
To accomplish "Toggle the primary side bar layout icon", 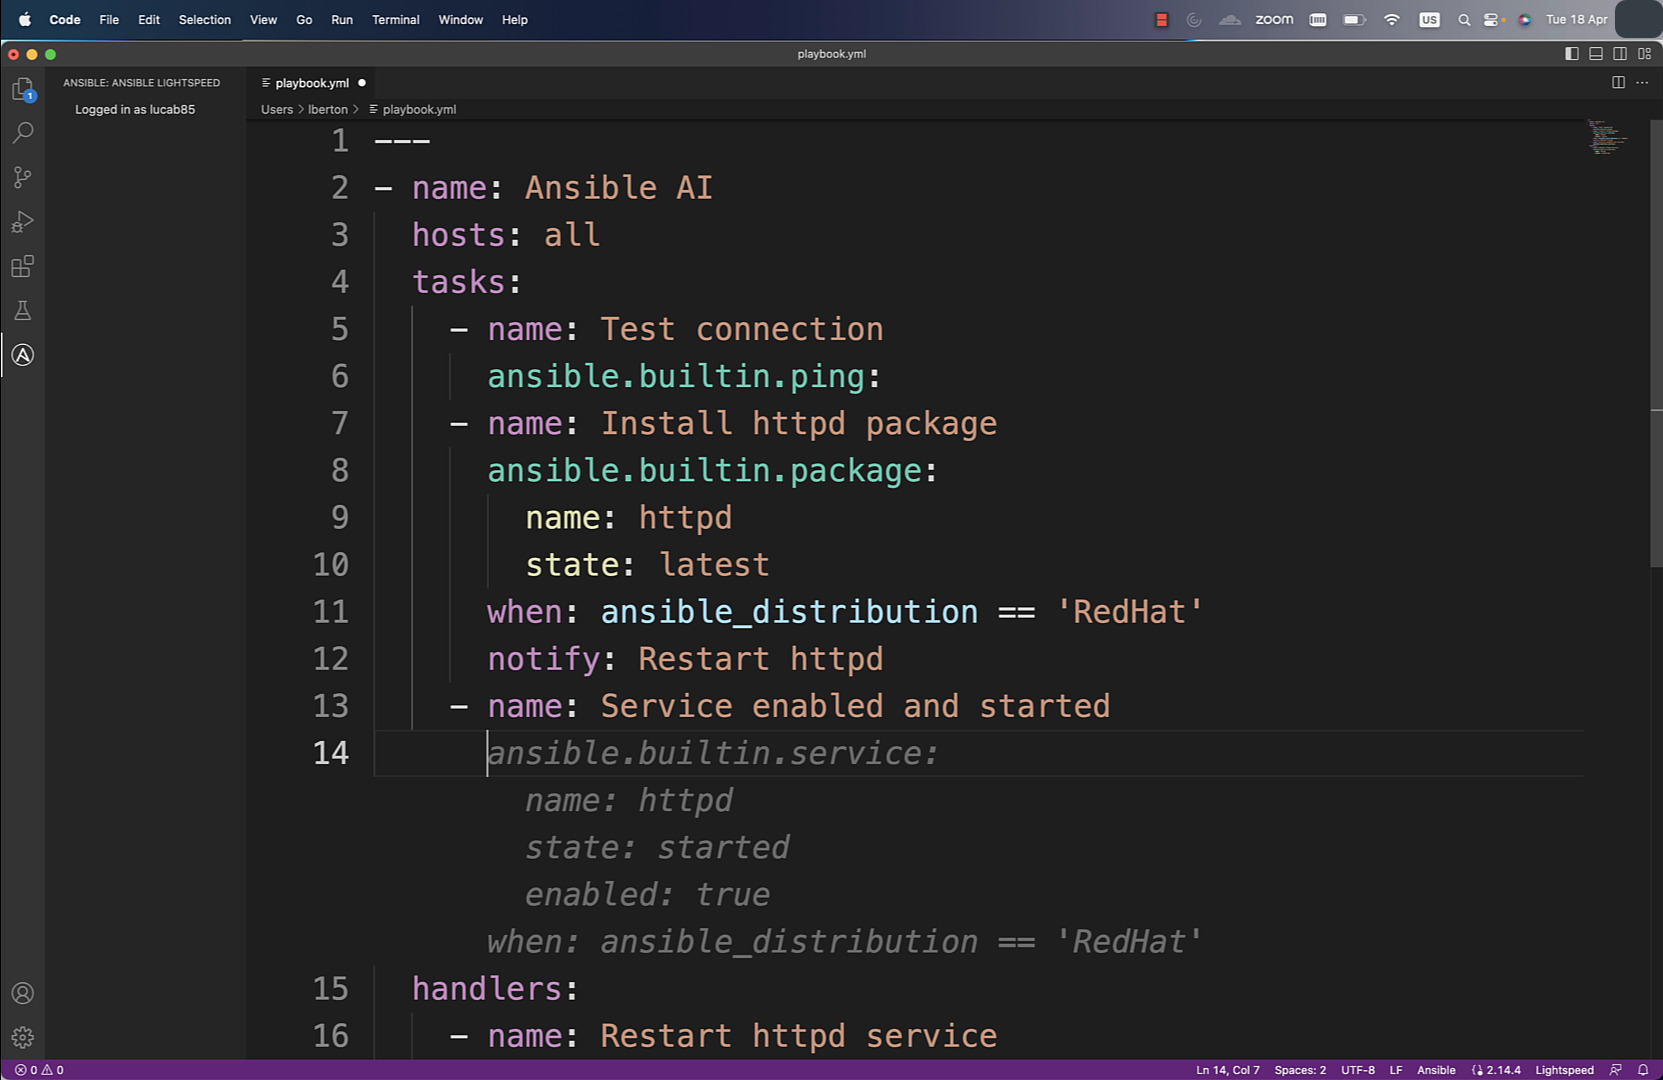I will point(1572,54).
